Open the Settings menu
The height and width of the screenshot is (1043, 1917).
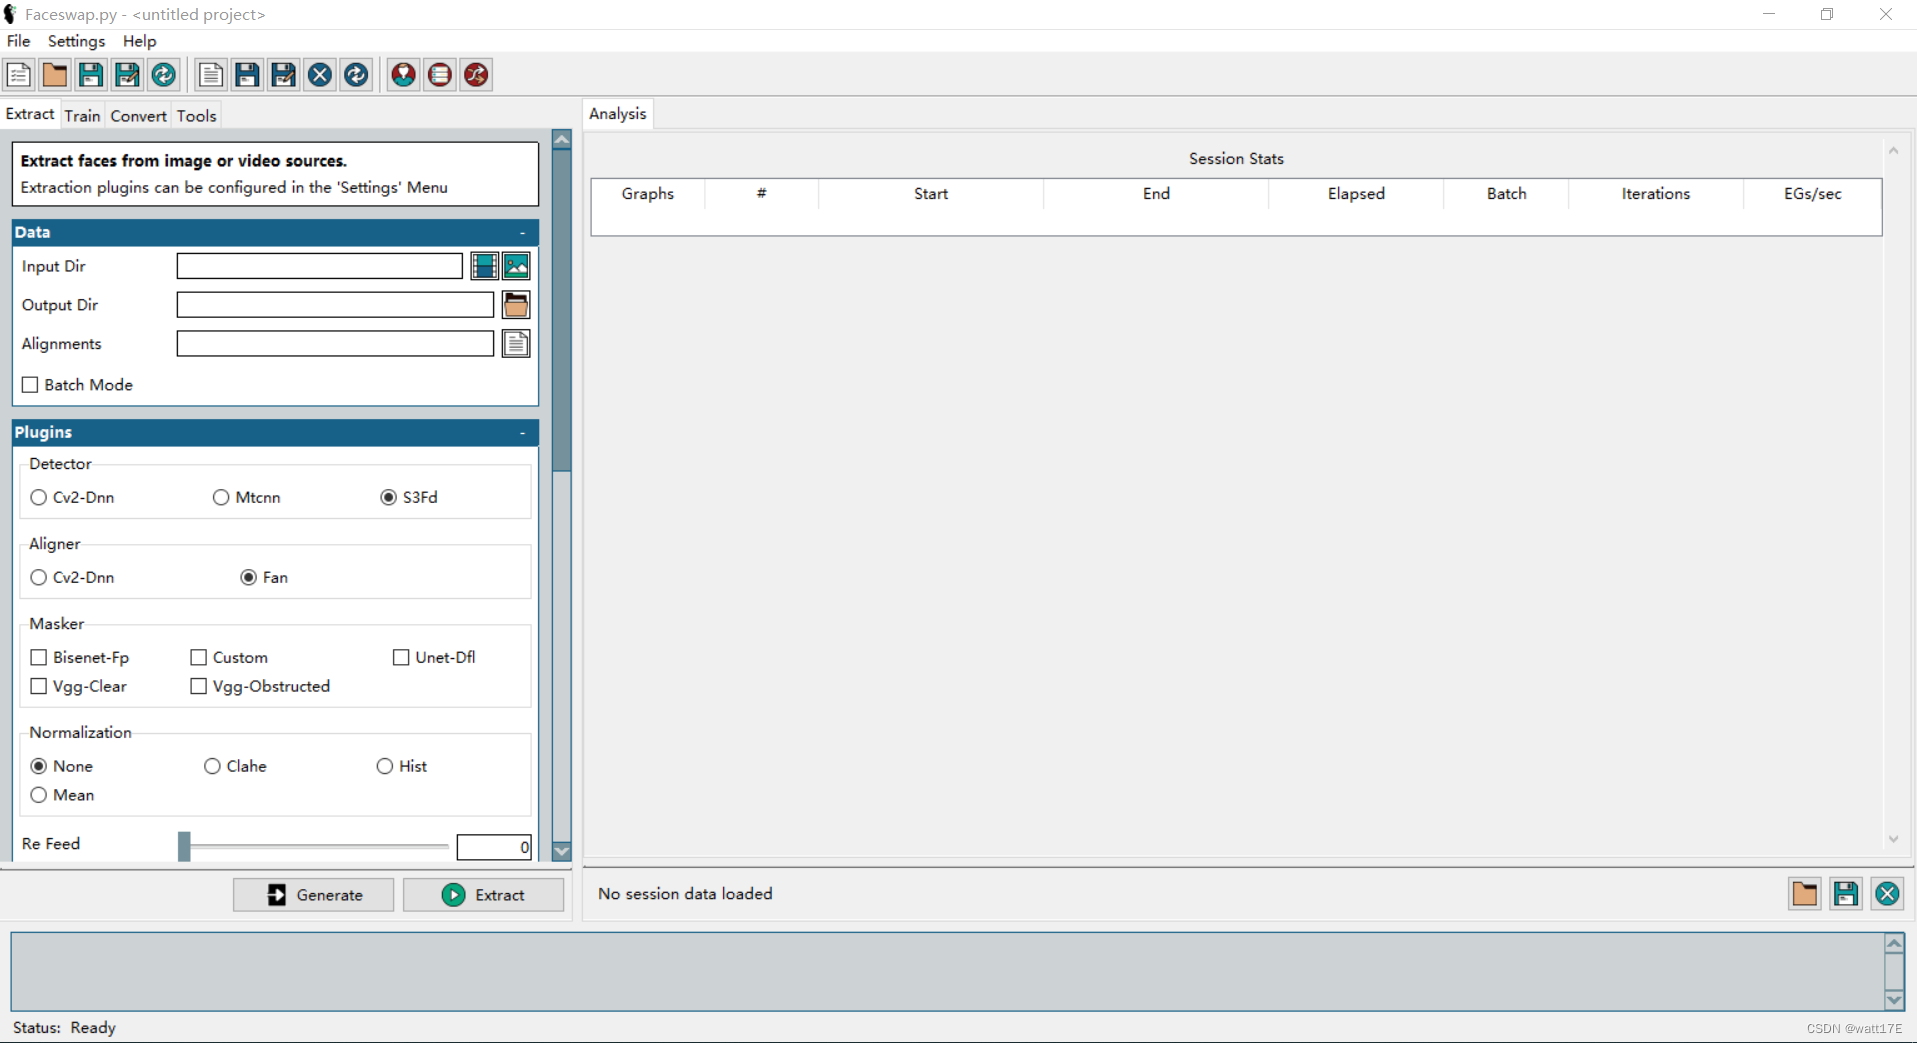click(77, 41)
